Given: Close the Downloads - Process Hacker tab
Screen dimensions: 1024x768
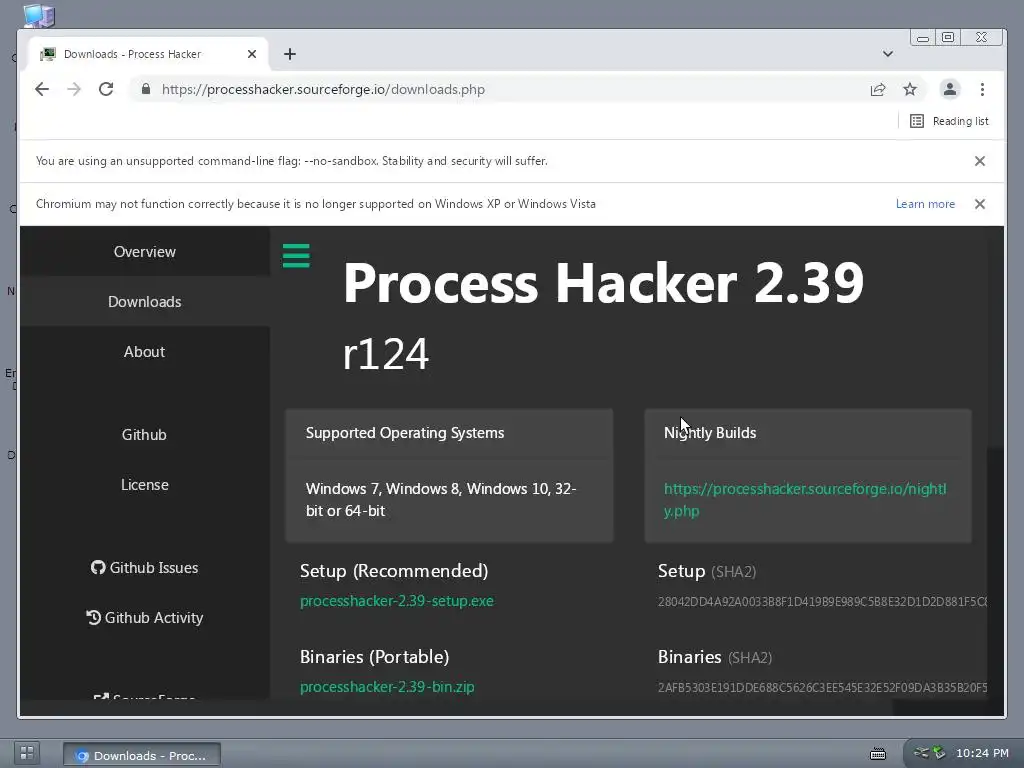Looking at the screenshot, I should click(x=252, y=54).
